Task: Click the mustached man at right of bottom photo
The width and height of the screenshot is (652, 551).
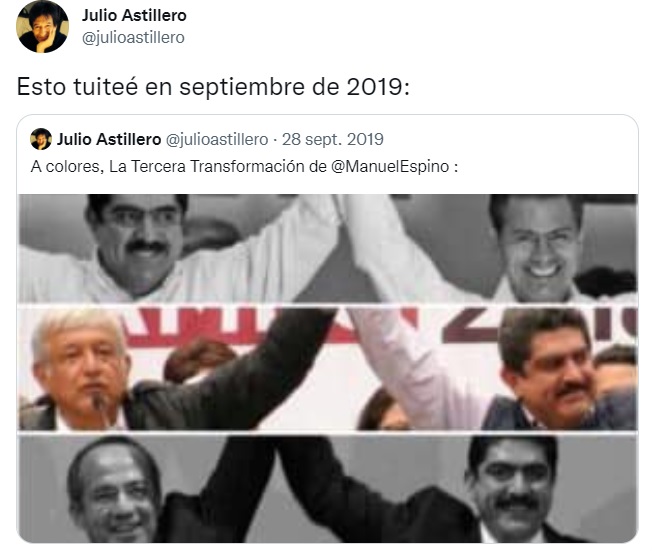Action: click(512, 487)
